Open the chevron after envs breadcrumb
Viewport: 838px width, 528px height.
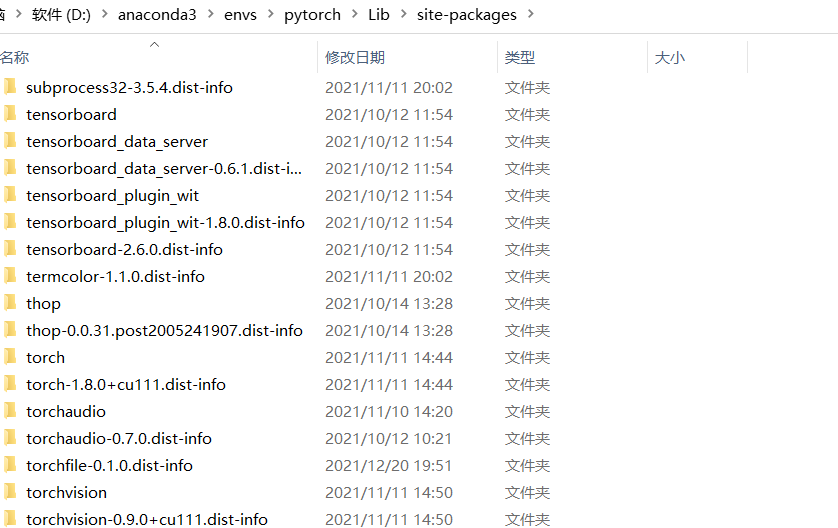[270, 14]
